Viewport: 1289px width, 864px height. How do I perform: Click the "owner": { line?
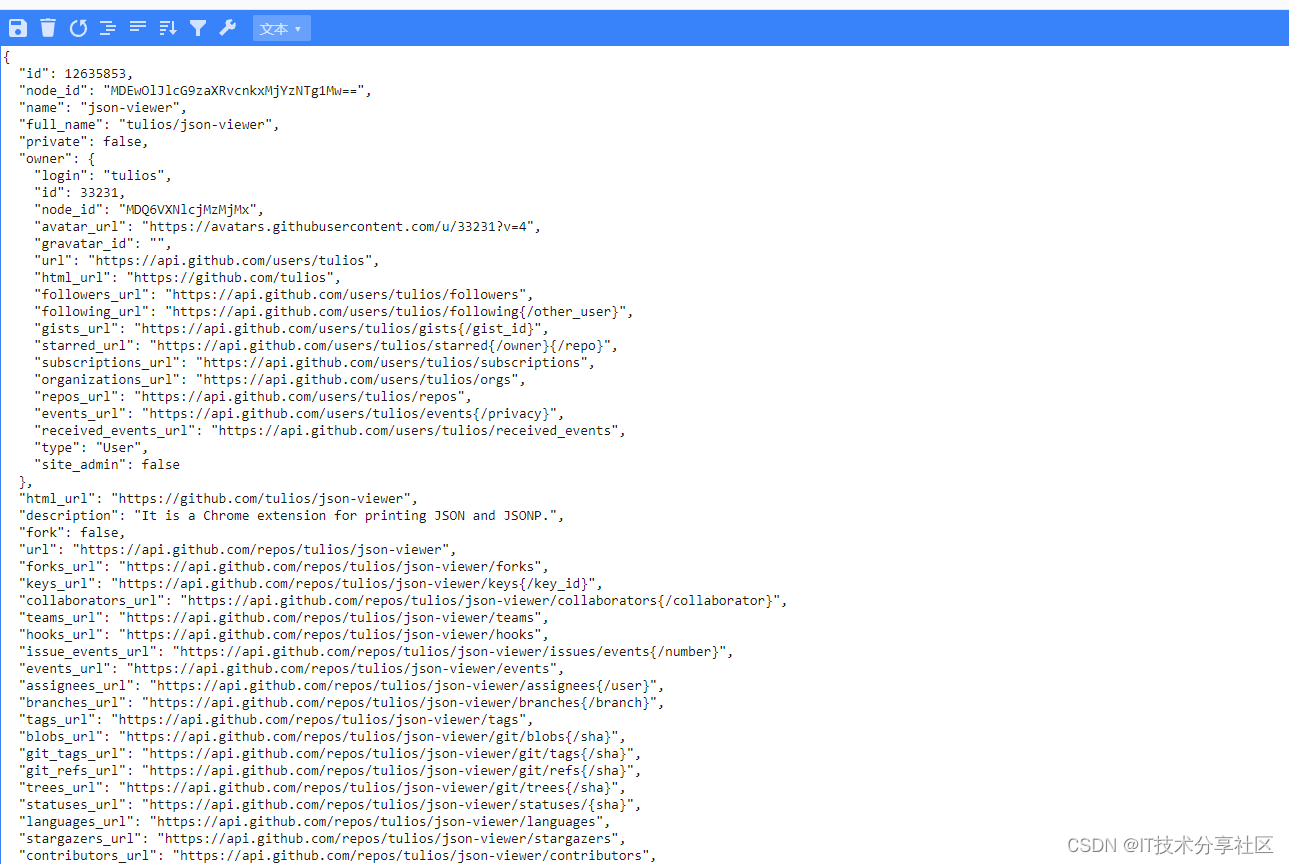pos(57,158)
